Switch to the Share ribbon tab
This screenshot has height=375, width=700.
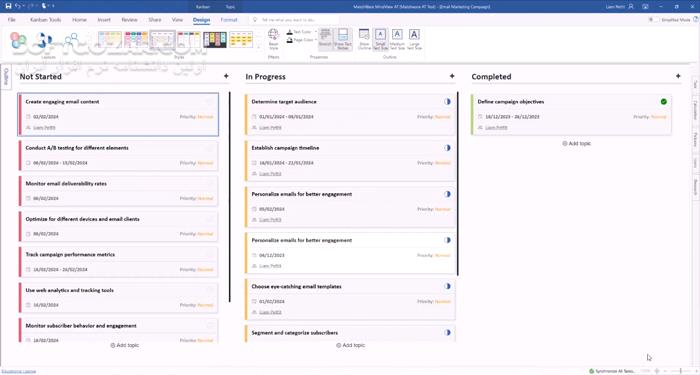(155, 20)
